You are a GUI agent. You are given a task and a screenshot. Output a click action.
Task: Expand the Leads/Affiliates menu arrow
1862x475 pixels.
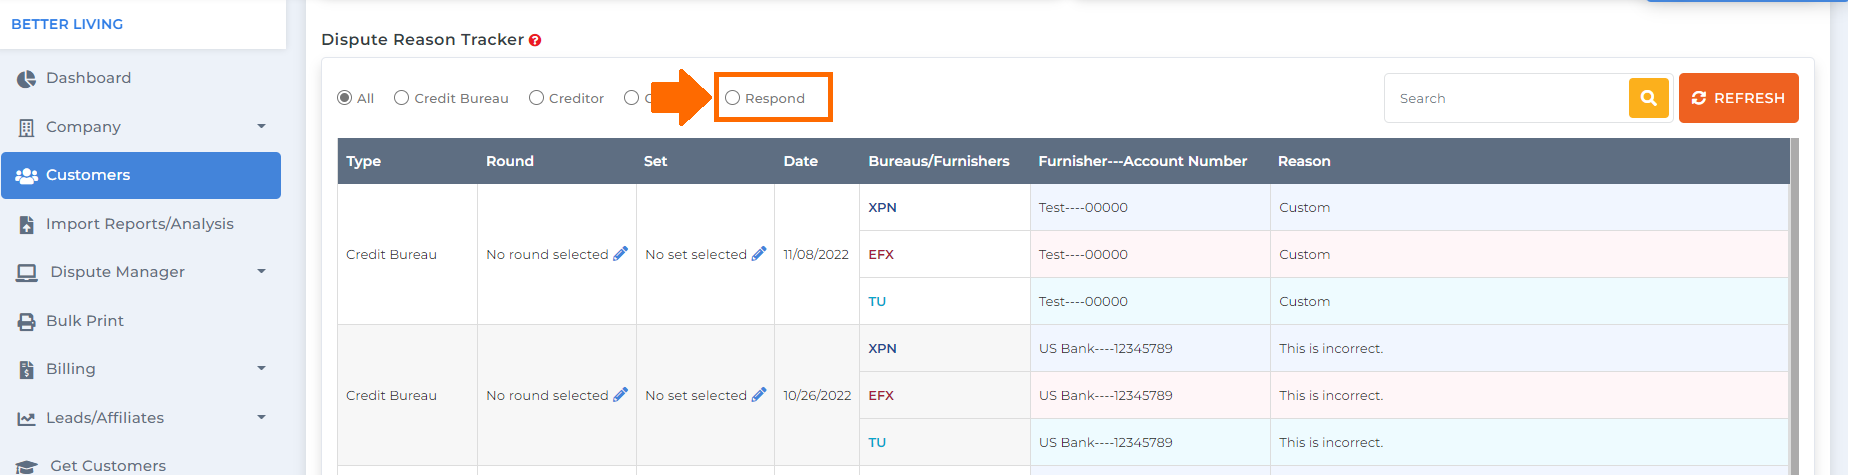(262, 418)
